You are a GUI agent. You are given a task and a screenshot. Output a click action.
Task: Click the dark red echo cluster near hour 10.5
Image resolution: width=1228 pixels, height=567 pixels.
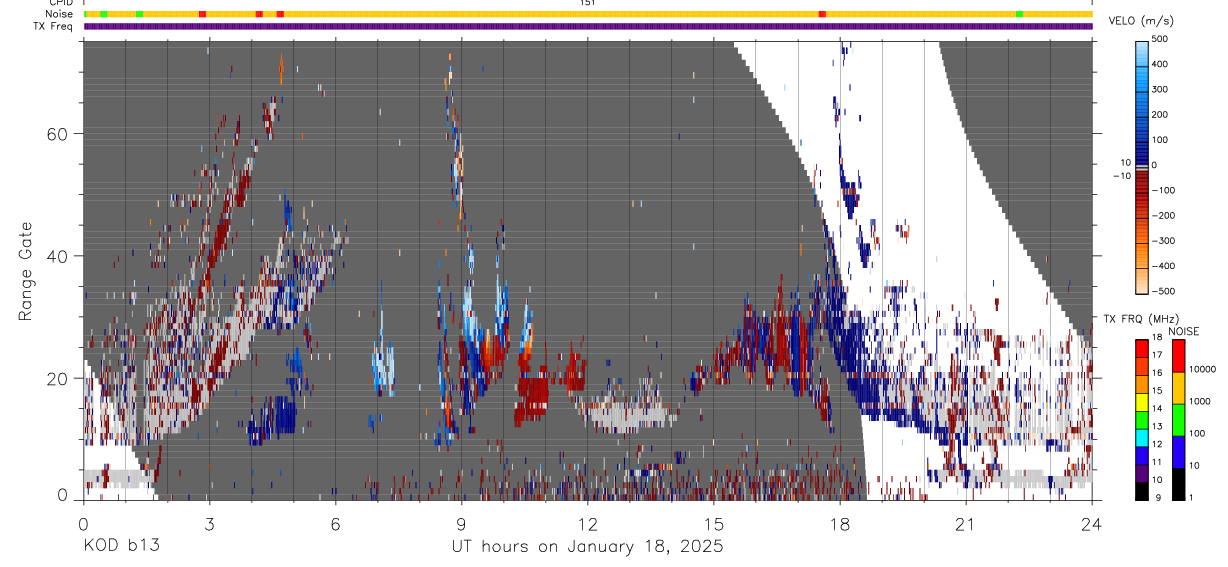coord(532,392)
